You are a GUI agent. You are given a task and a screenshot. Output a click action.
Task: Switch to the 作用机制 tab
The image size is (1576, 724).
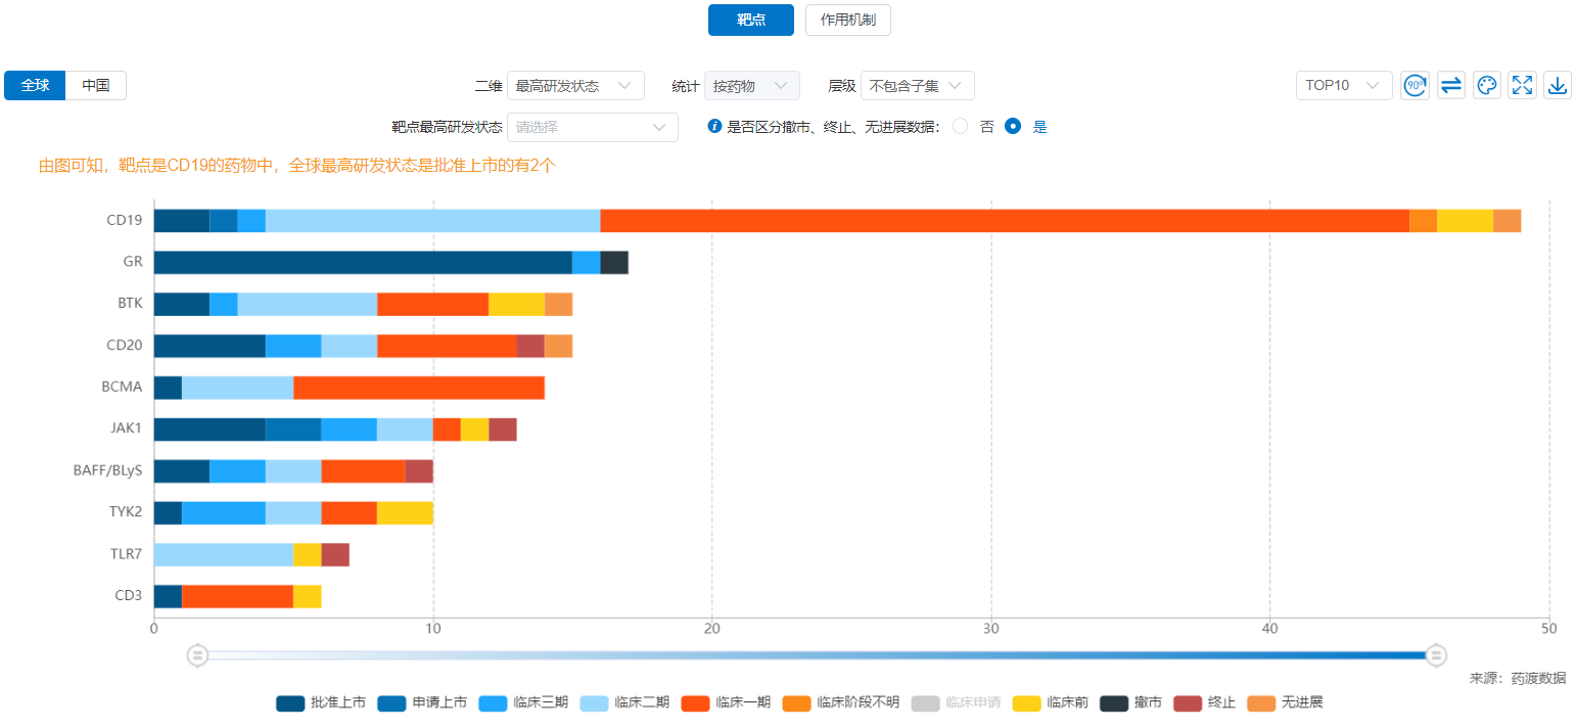(848, 20)
